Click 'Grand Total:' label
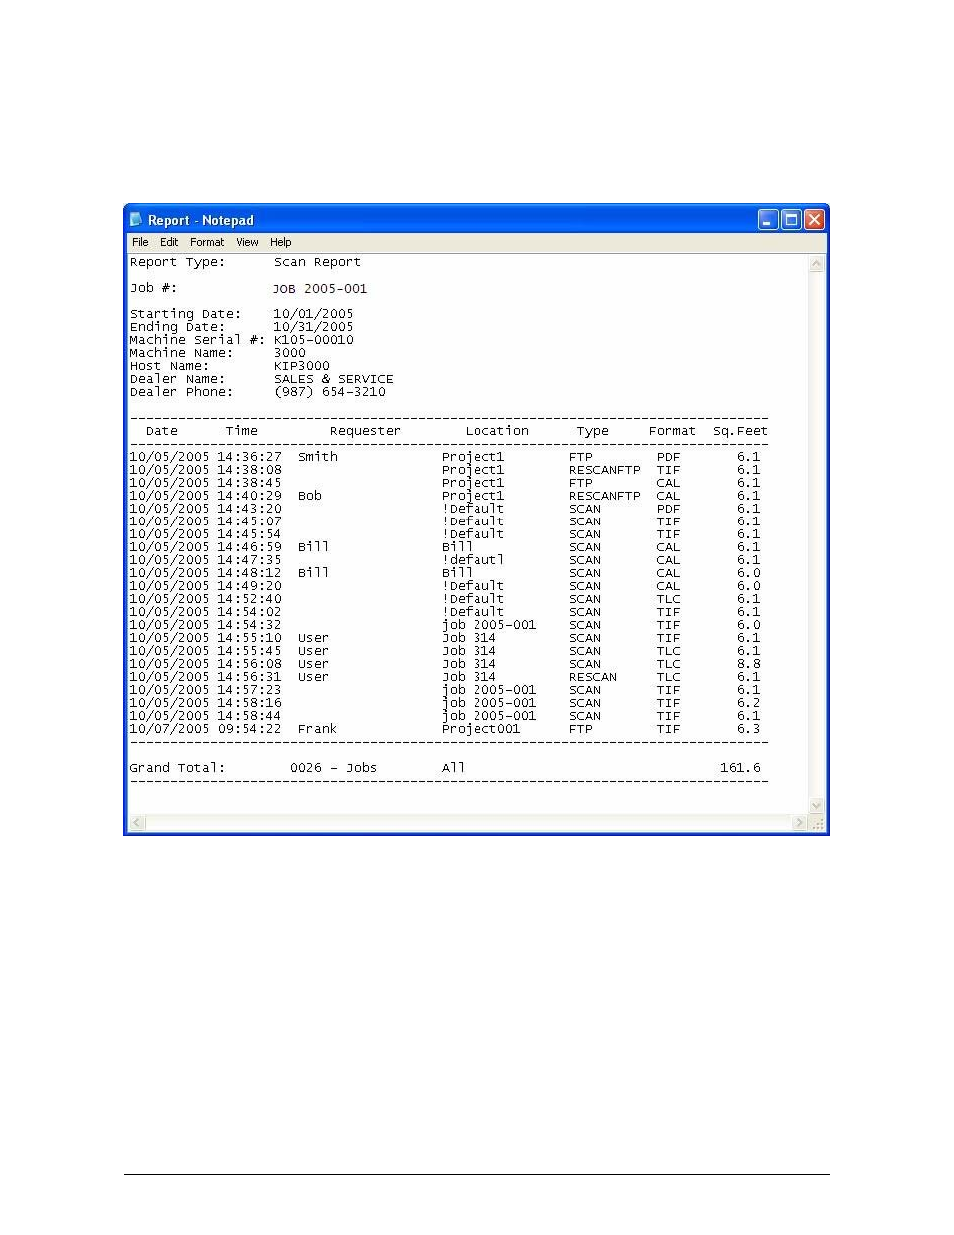 pyautogui.click(x=177, y=768)
